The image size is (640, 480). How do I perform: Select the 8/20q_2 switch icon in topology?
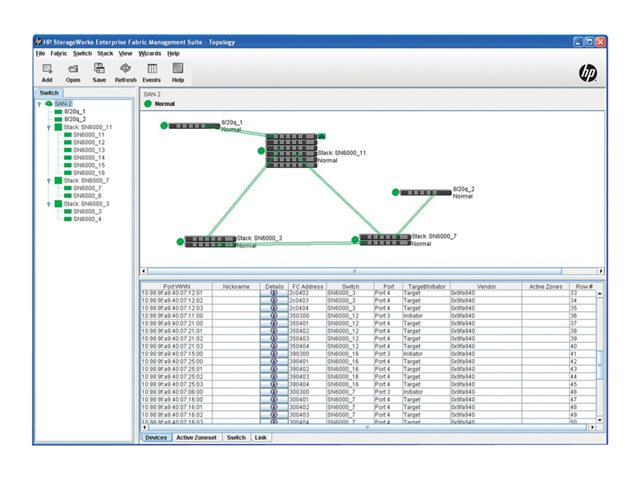click(x=425, y=191)
